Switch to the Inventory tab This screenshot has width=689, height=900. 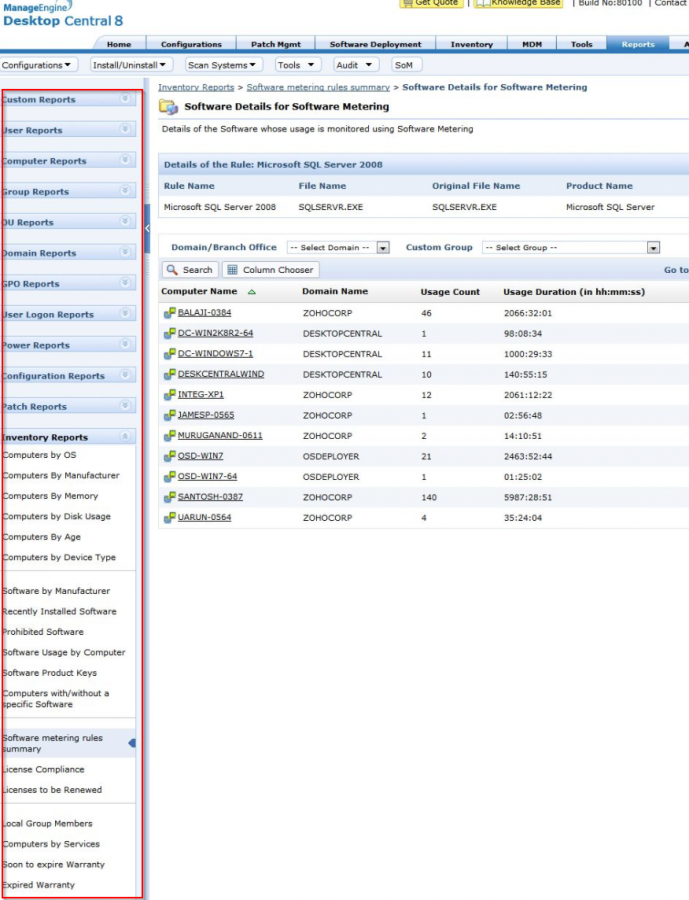tap(471, 44)
